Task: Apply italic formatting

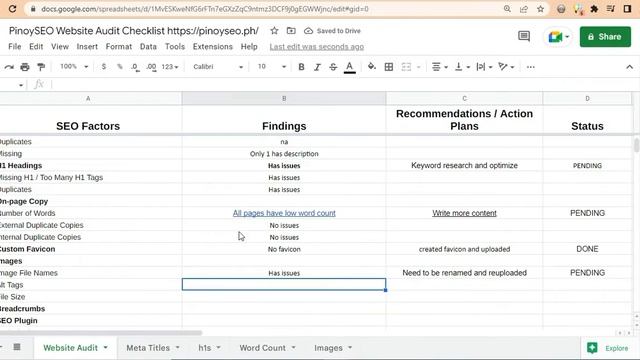Action: tap(317, 67)
